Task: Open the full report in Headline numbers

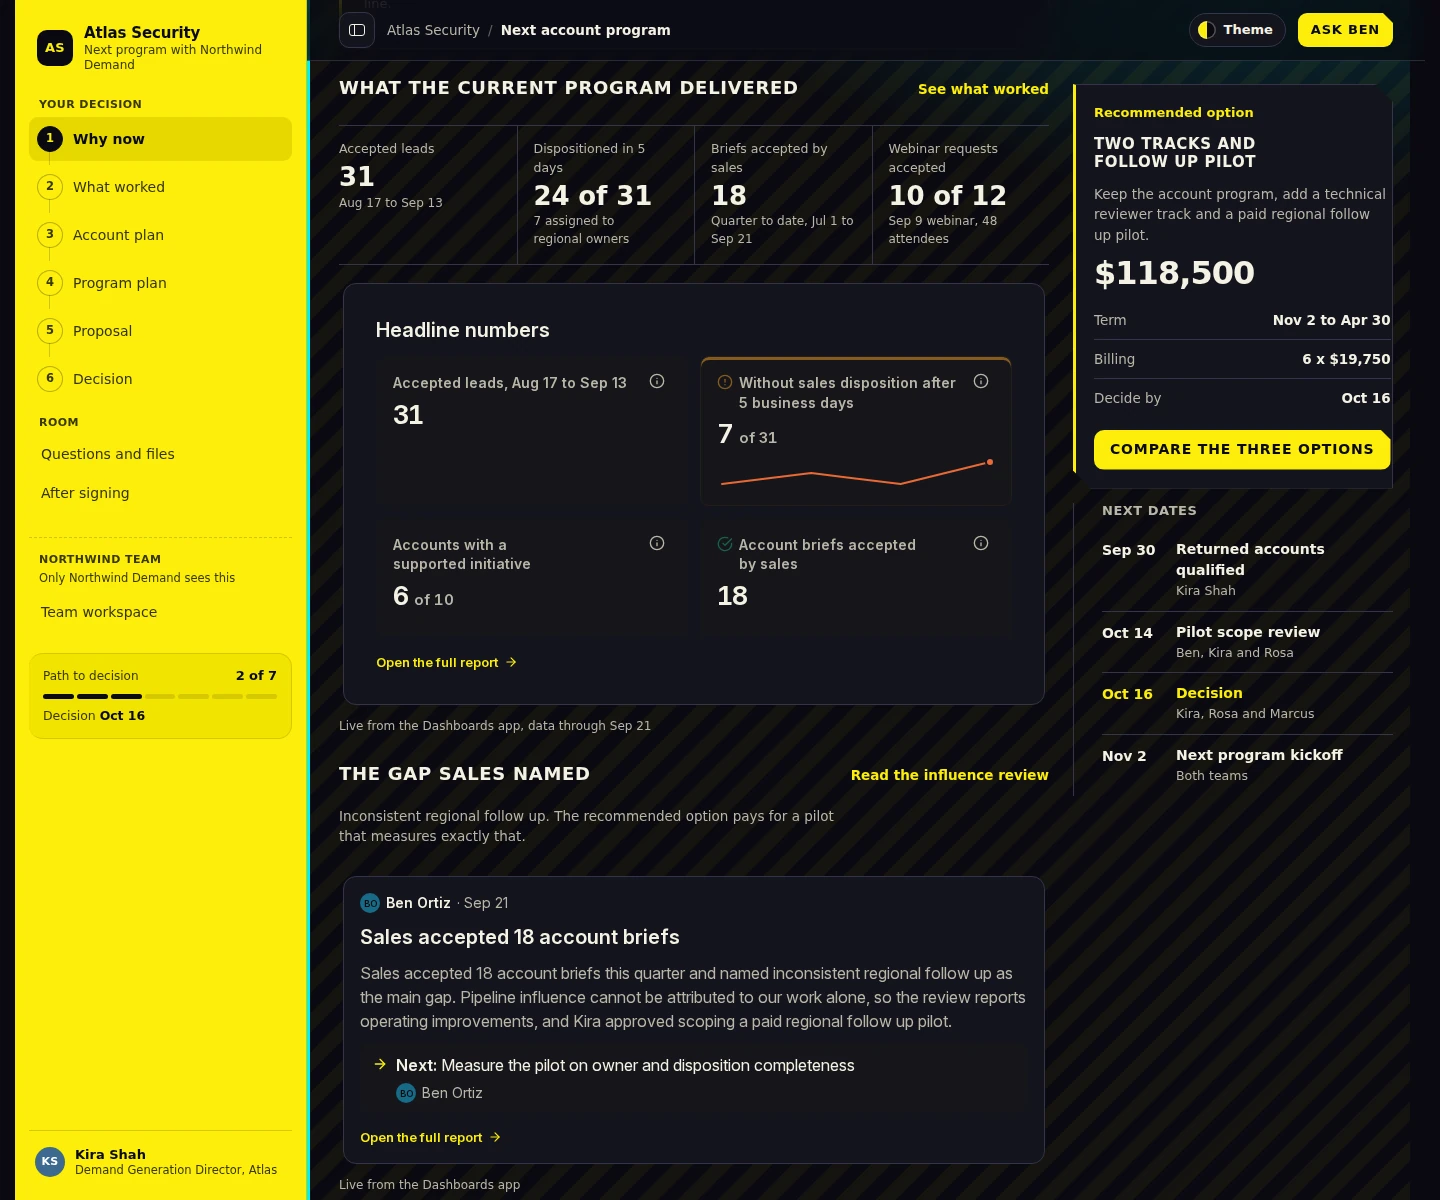Action: [446, 662]
